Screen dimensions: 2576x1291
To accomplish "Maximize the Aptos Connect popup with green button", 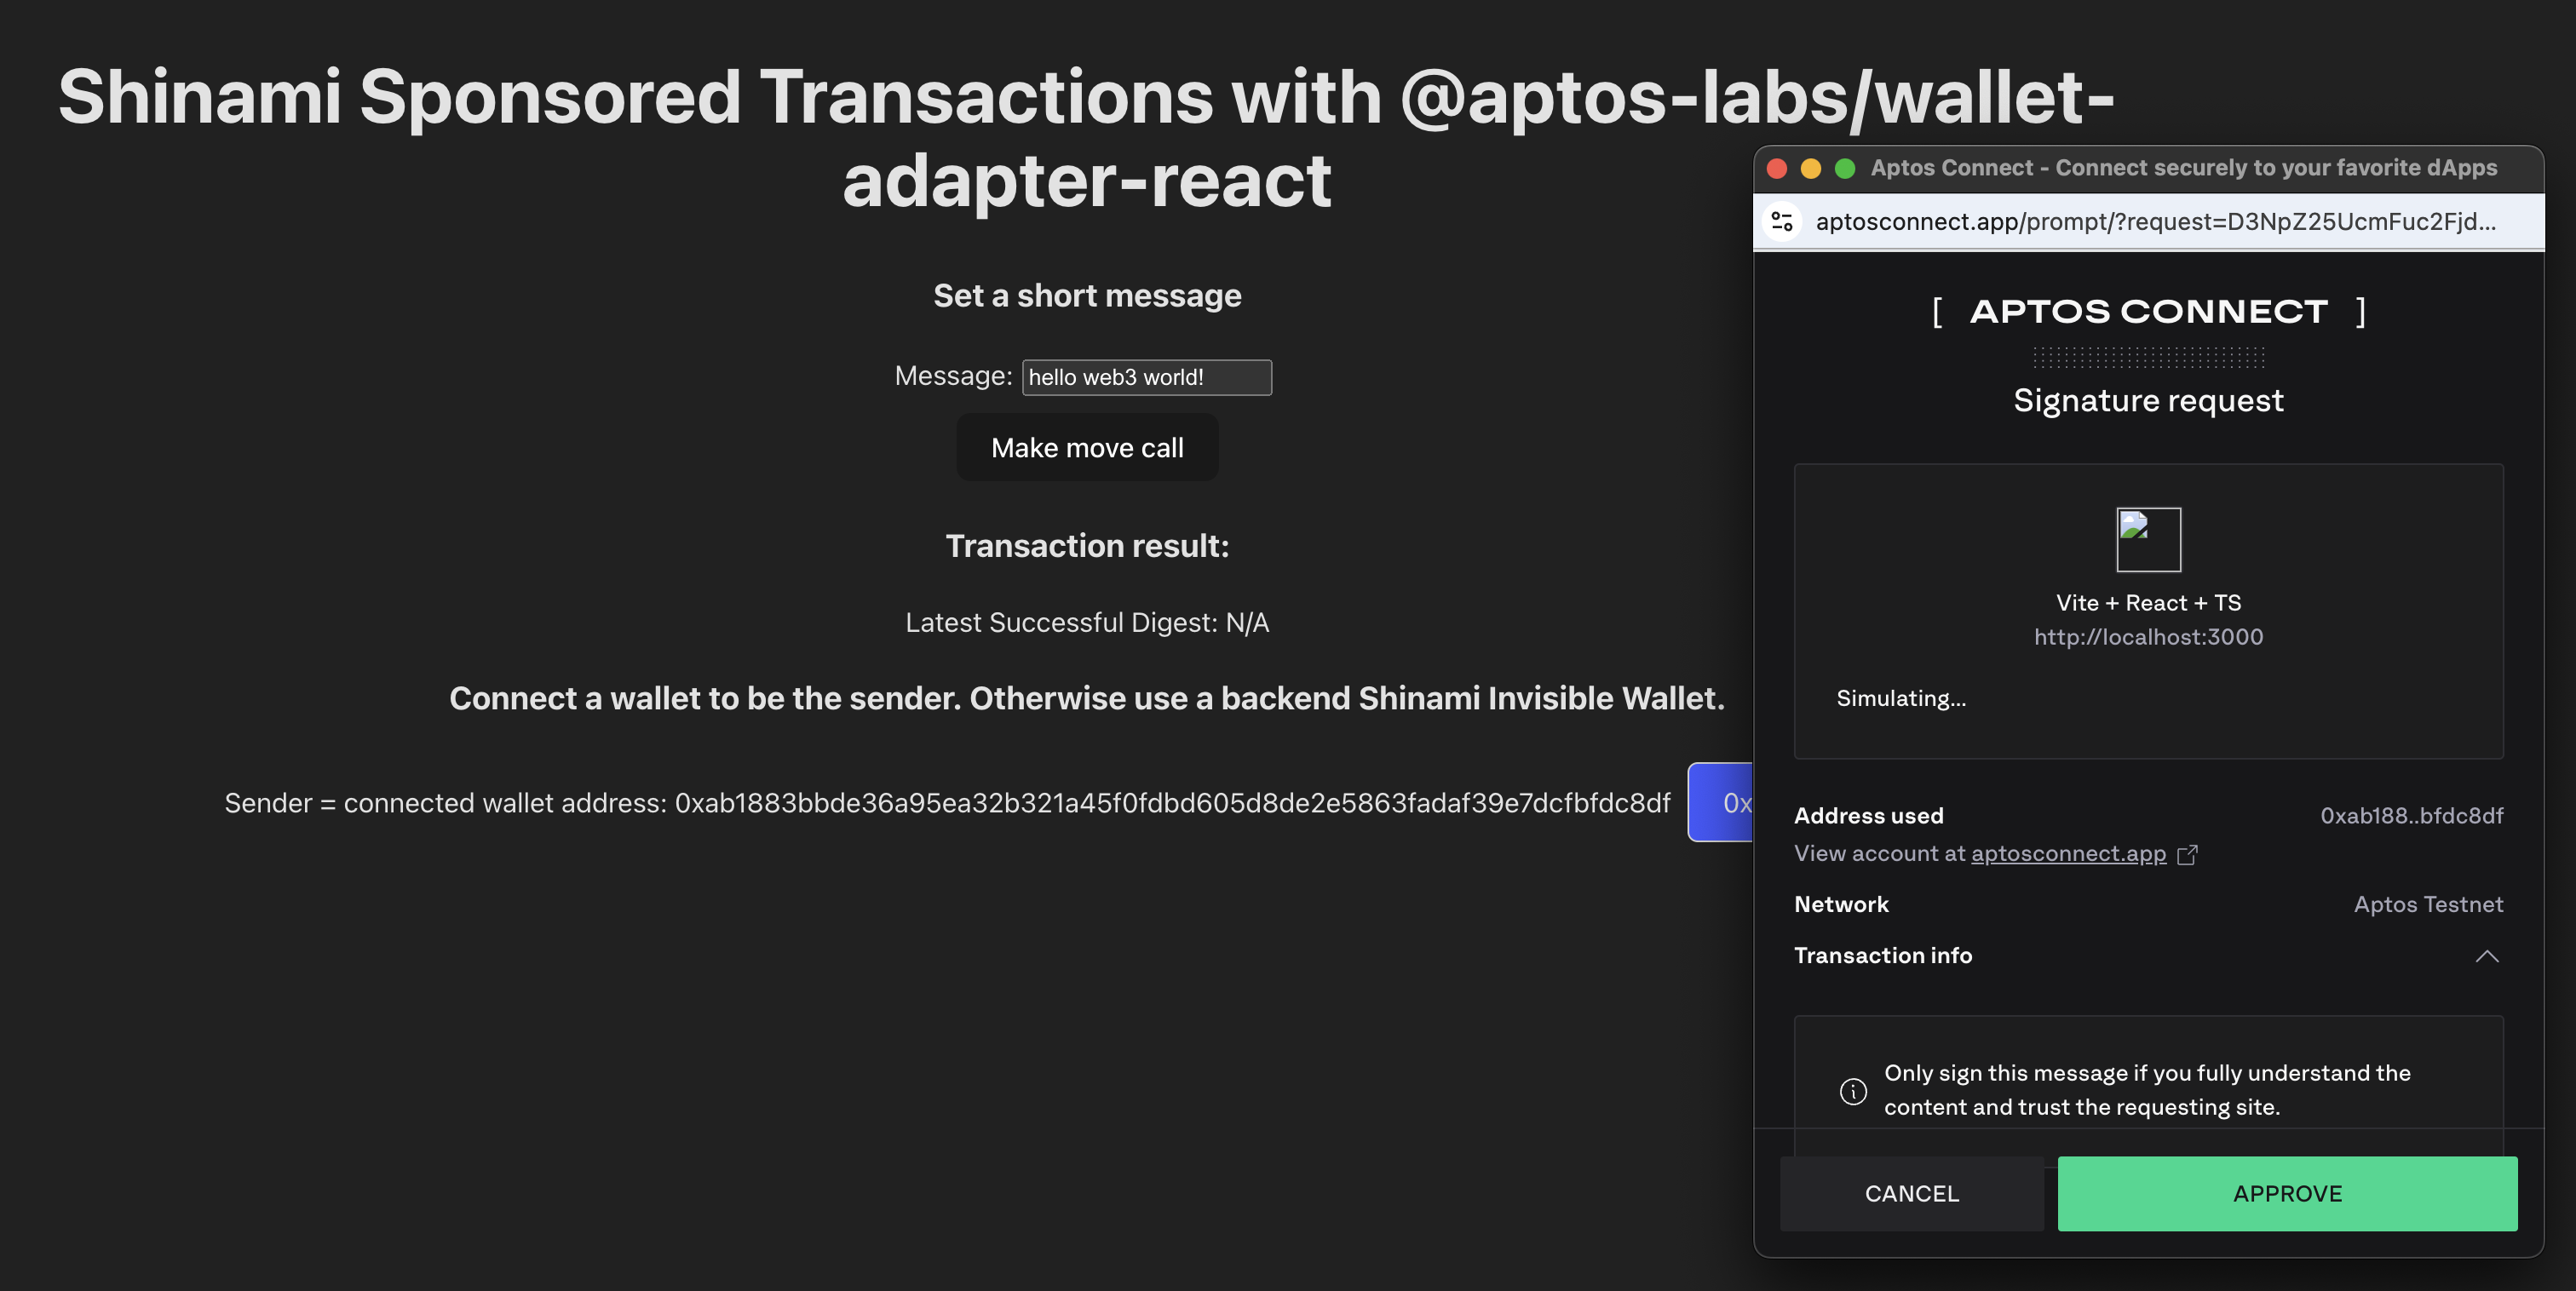I will coord(1845,168).
